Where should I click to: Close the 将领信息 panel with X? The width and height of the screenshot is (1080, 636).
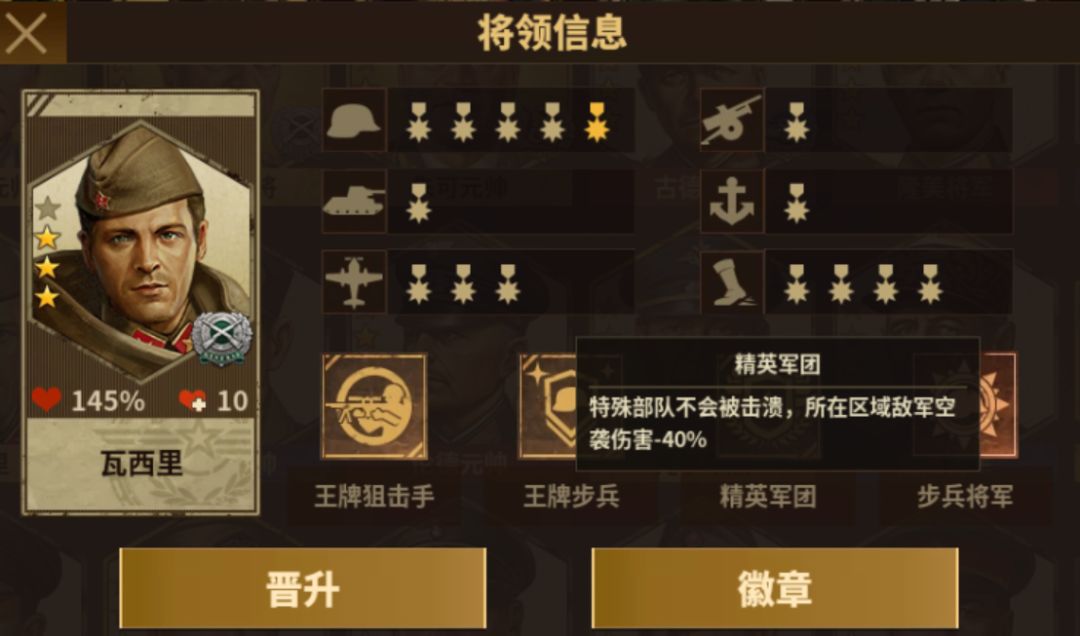pyautogui.click(x=26, y=34)
